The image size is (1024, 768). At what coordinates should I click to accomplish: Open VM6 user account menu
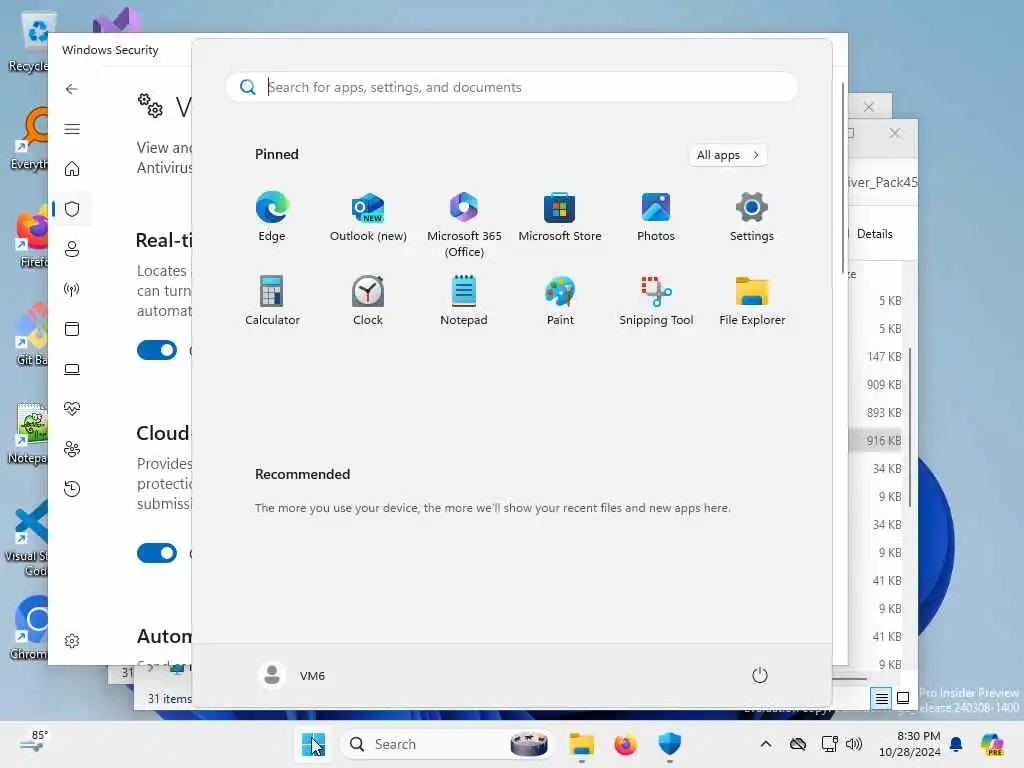click(292, 675)
